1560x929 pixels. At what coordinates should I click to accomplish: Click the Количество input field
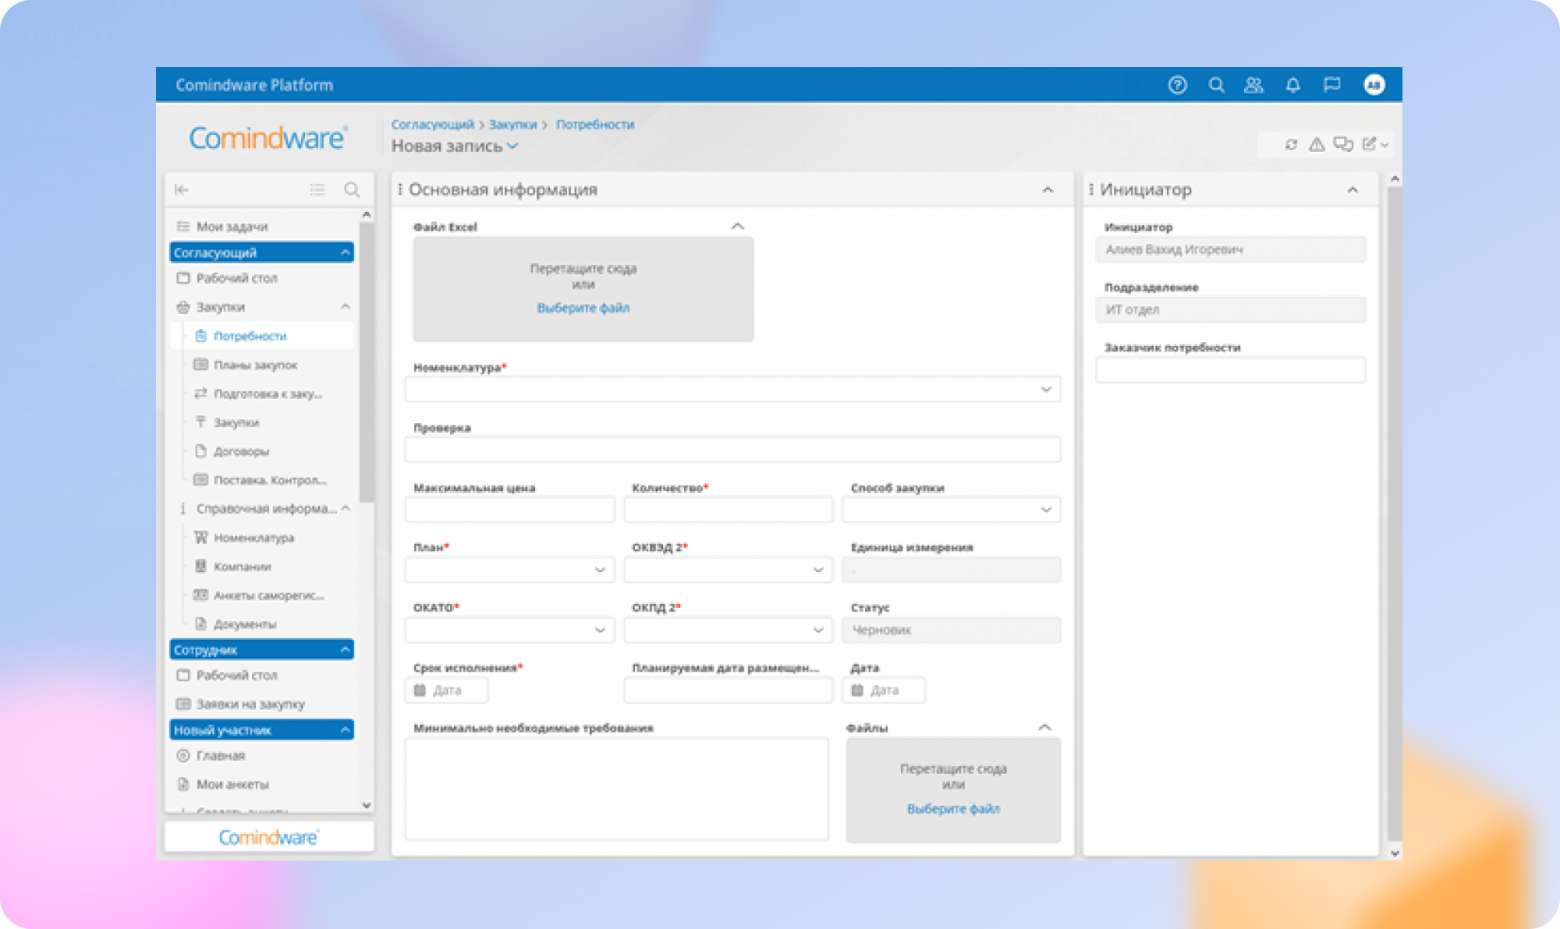coord(727,510)
